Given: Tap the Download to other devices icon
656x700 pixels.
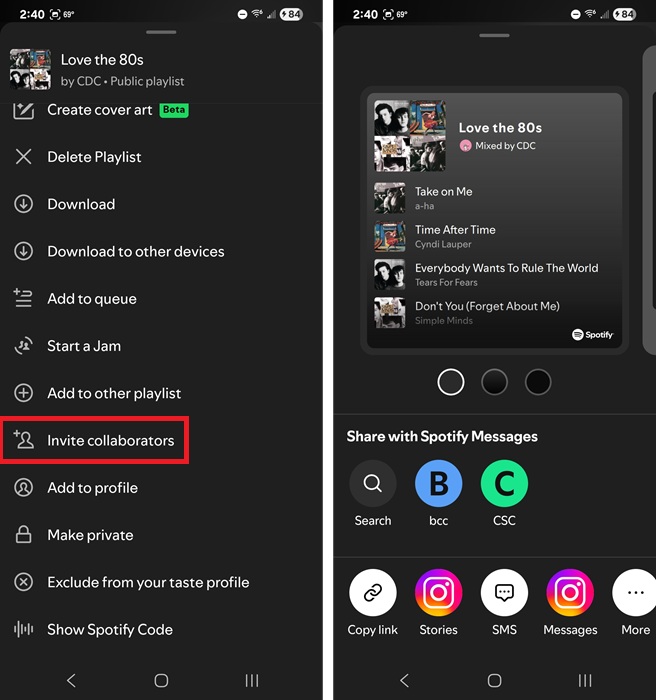Looking at the screenshot, I should 23,251.
